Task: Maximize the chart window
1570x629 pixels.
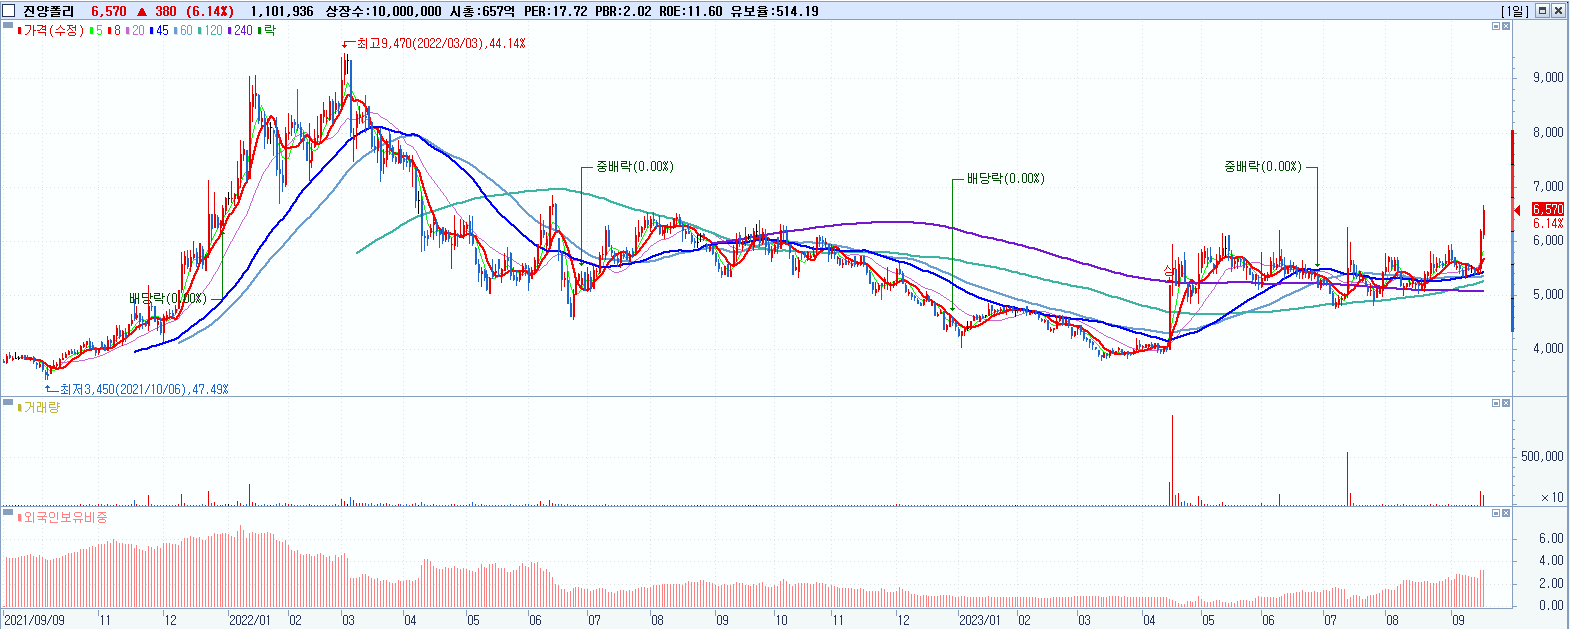Action: [1542, 11]
